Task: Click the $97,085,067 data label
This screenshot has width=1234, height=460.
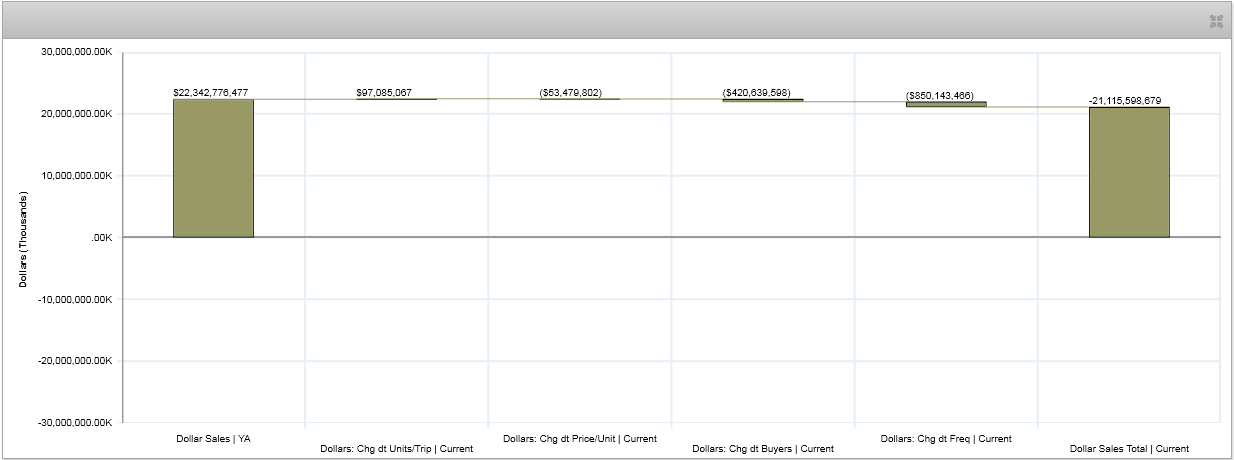Action: pyautogui.click(x=384, y=92)
